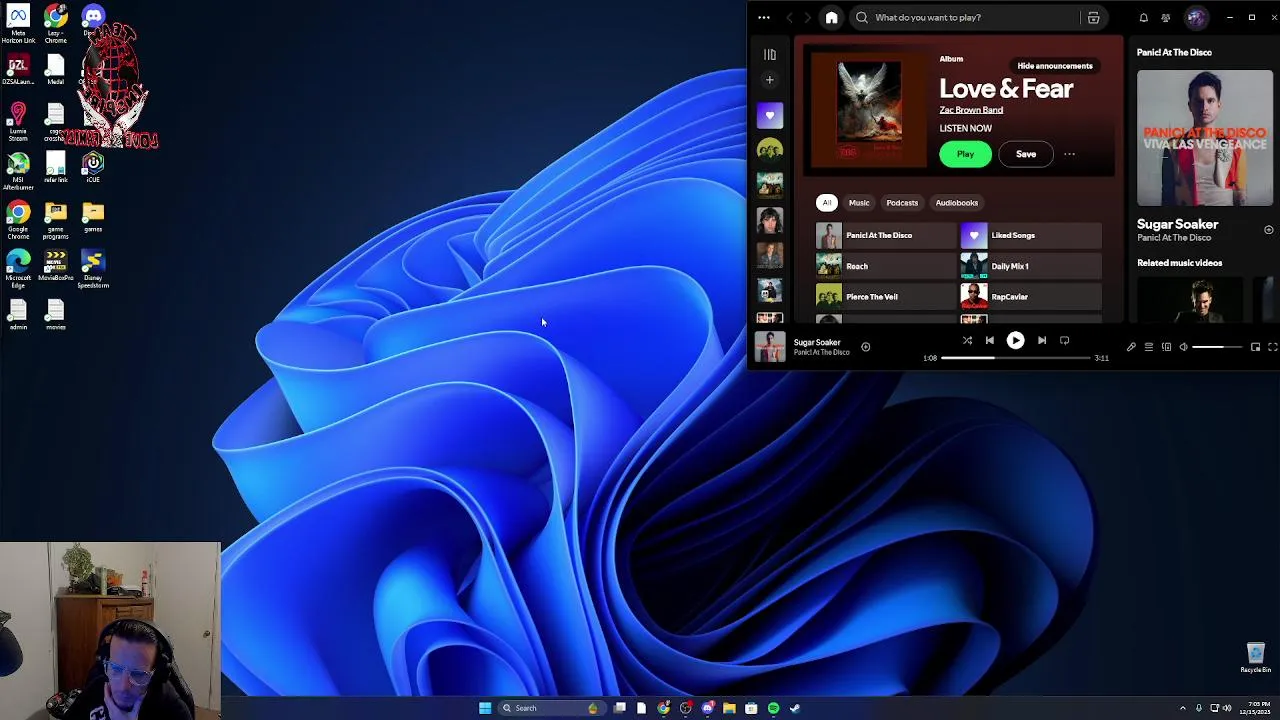The width and height of the screenshot is (1280, 720).
Task: Toggle shuffle playback
Action: 967,340
